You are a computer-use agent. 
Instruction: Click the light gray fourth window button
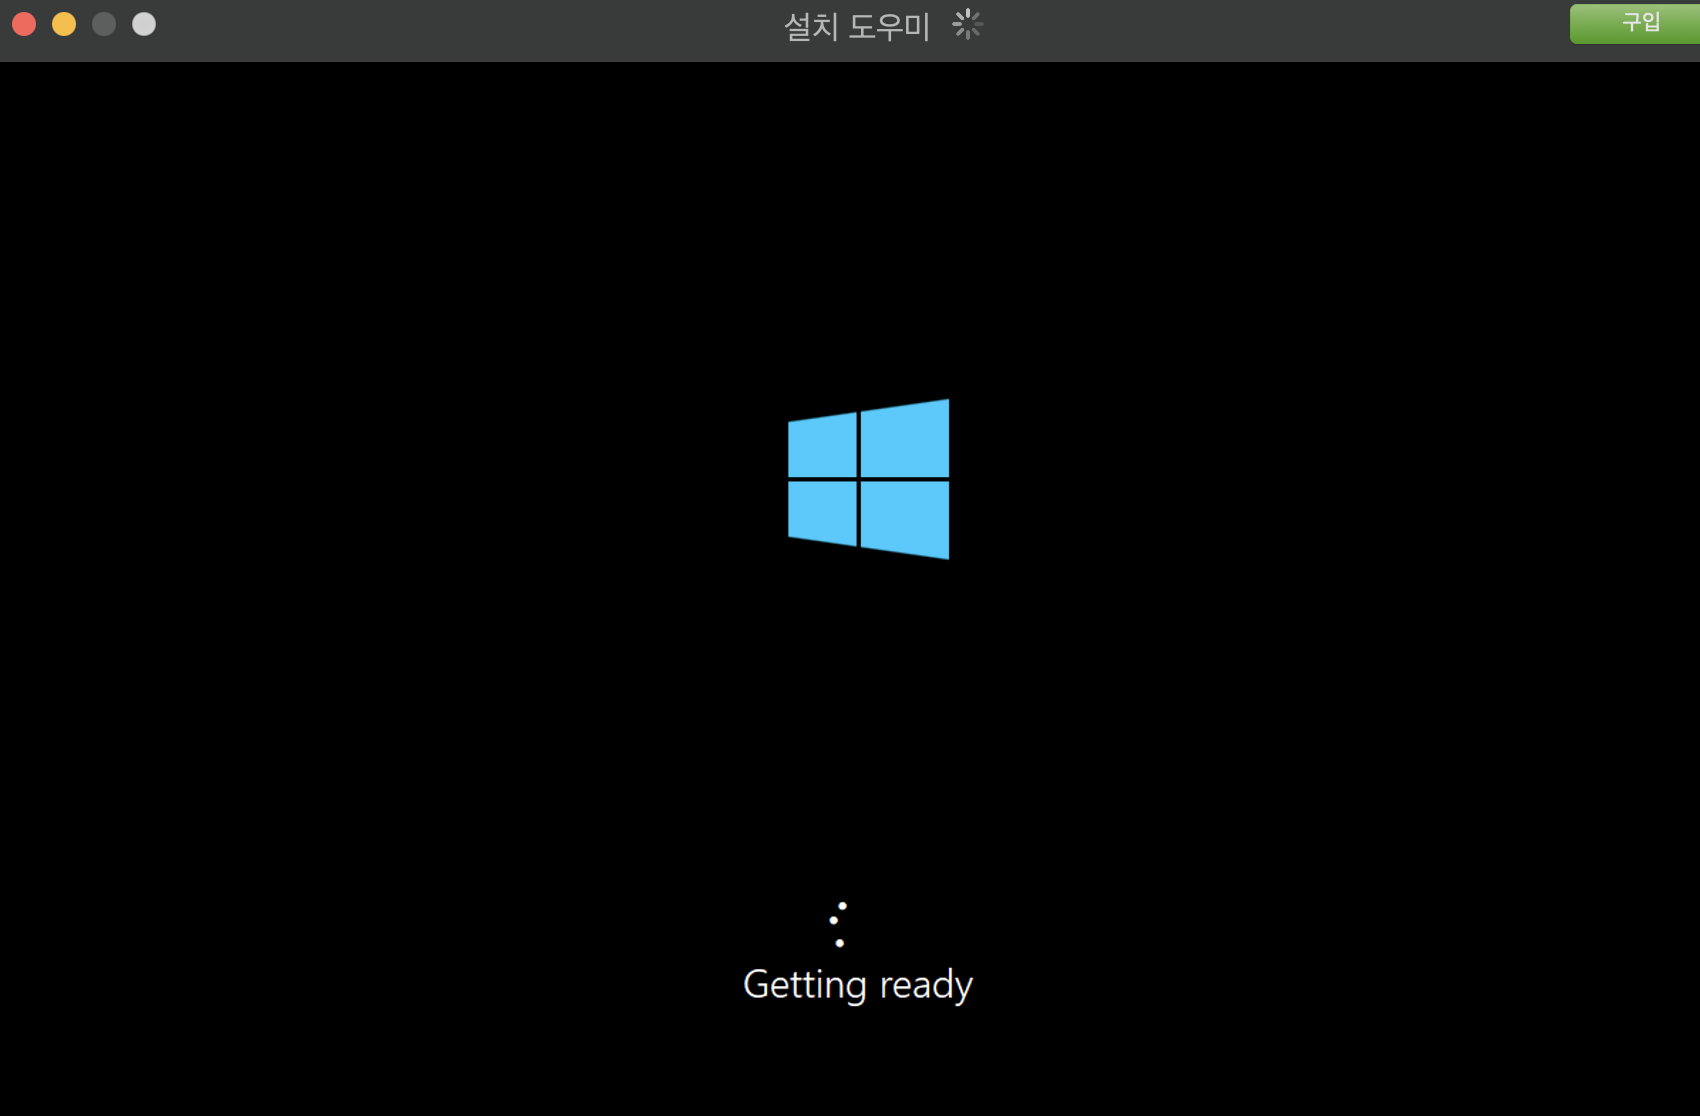(x=144, y=24)
